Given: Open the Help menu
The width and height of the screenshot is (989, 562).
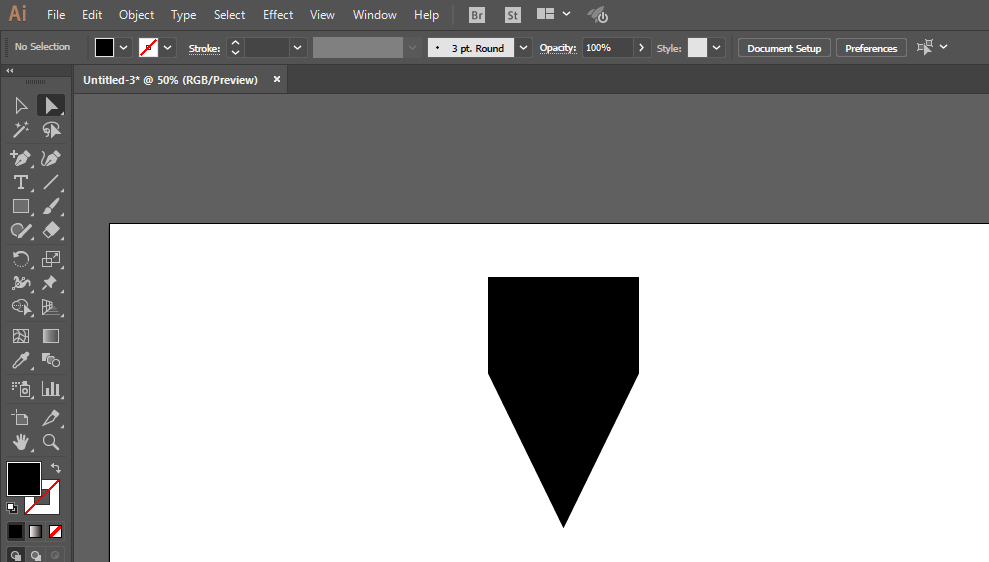Looking at the screenshot, I should coord(426,15).
